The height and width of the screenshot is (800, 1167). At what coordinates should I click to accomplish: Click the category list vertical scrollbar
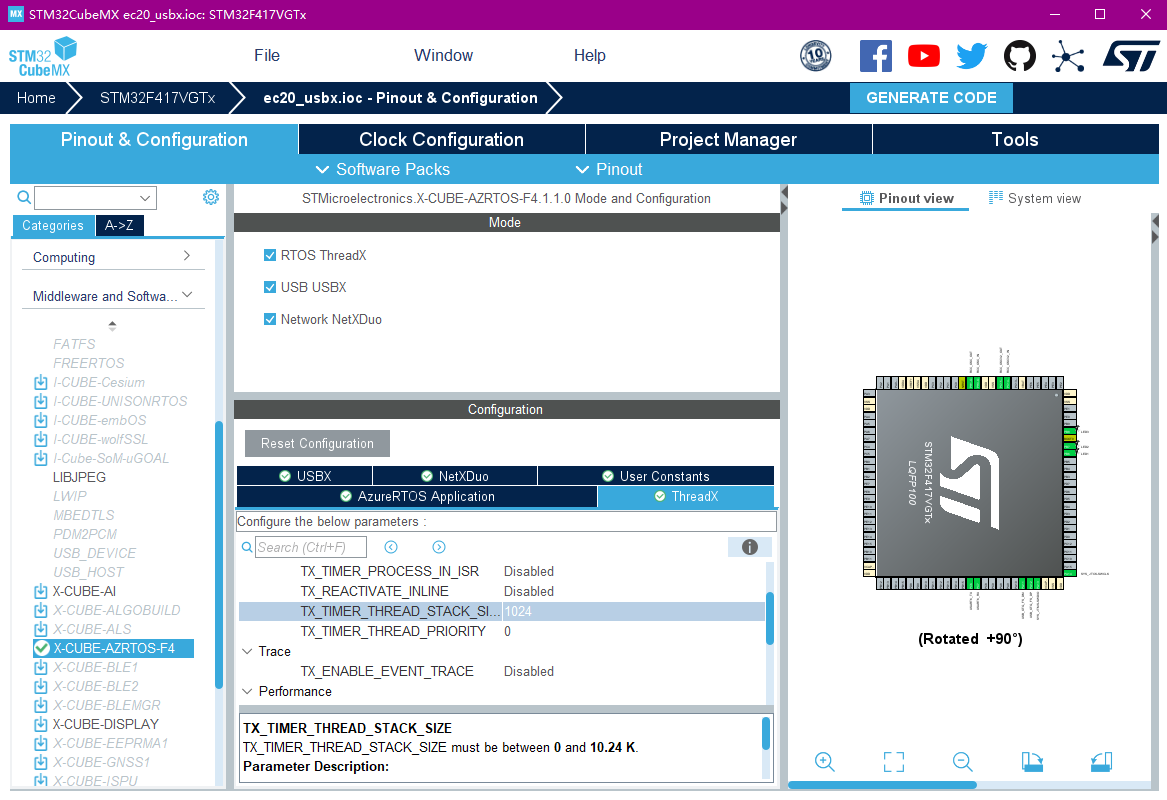pos(219,555)
